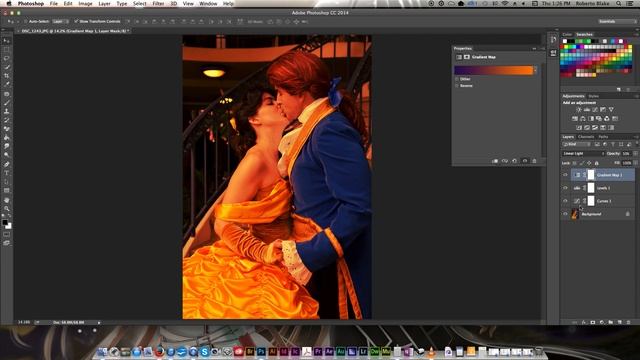Click the Gradient Map 1 layer mask thumbnail

(x=591, y=175)
